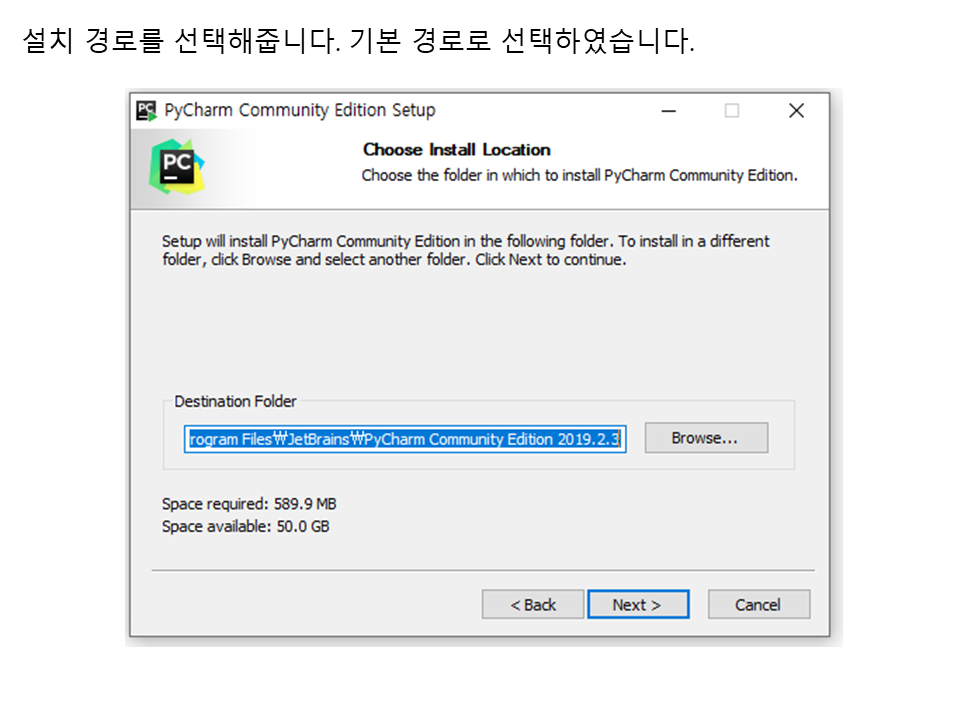Click the large PyCharm PC logo
The width and height of the screenshot is (960, 720).
tap(177, 167)
